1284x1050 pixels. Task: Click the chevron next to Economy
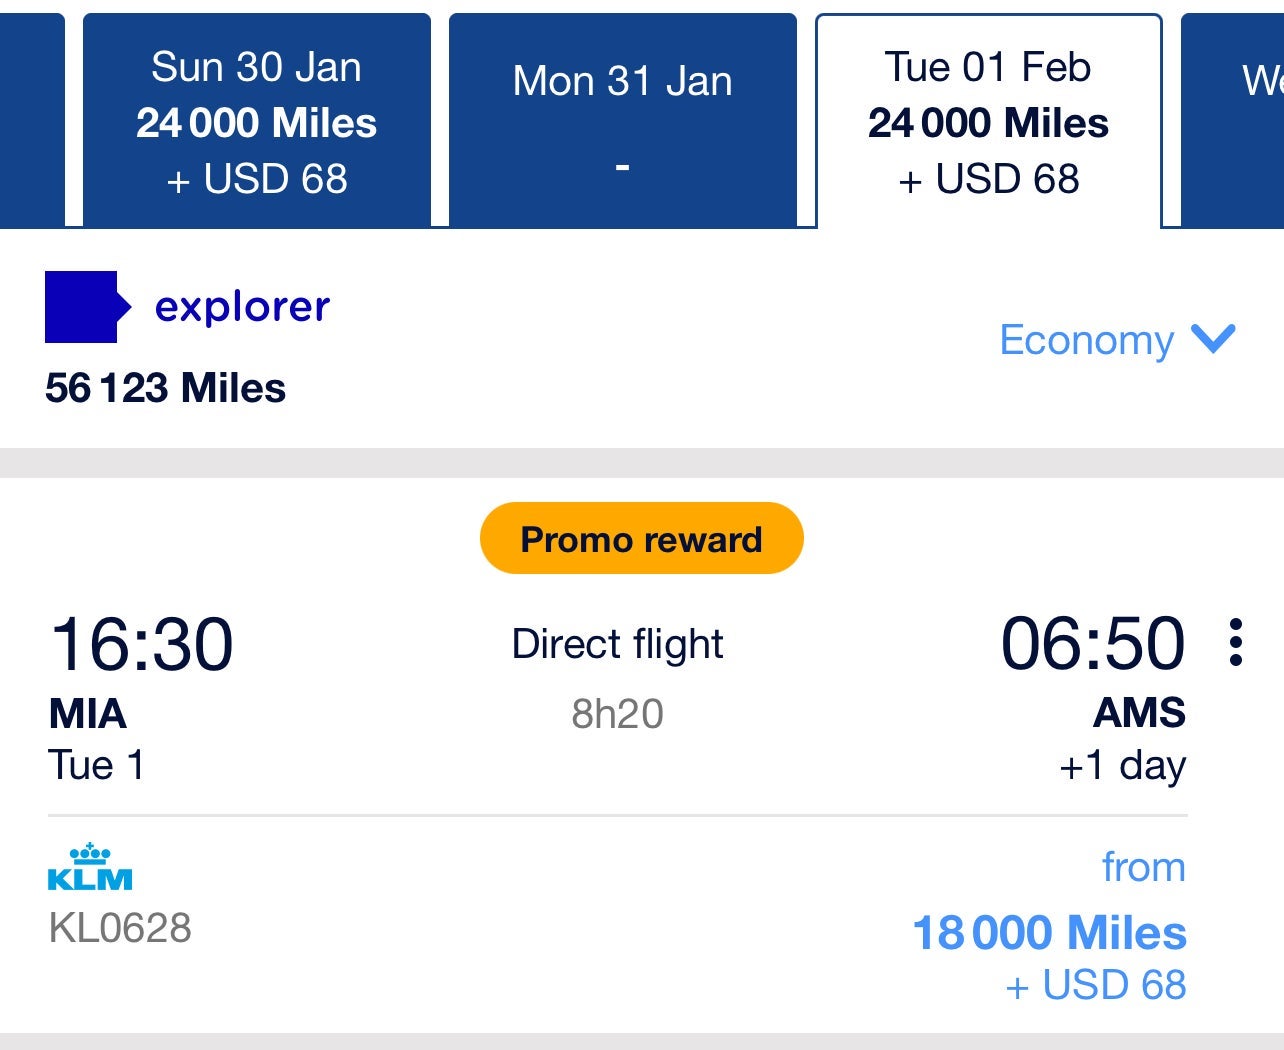point(1211,340)
